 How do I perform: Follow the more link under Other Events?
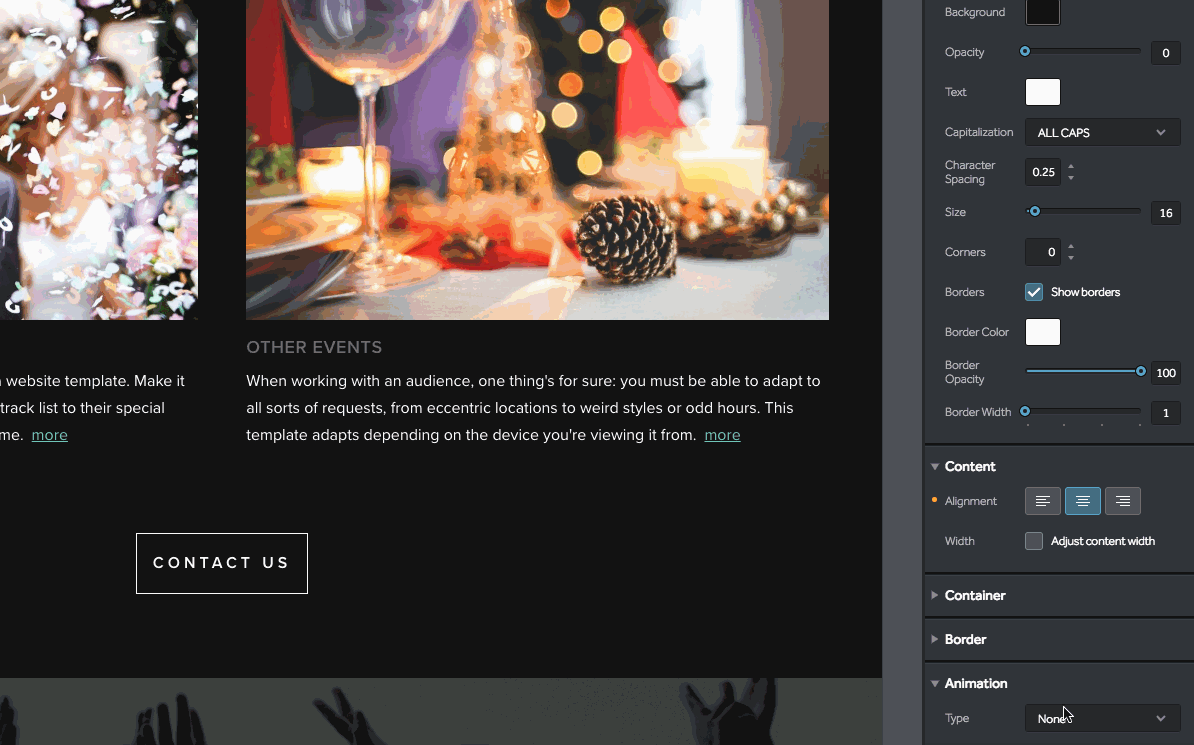tap(722, 435)
